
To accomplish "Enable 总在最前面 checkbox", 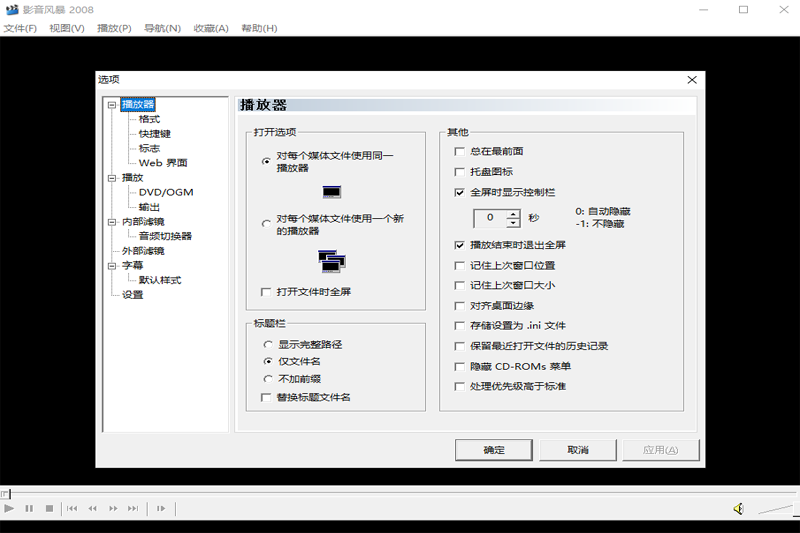I will click(459, 151).
